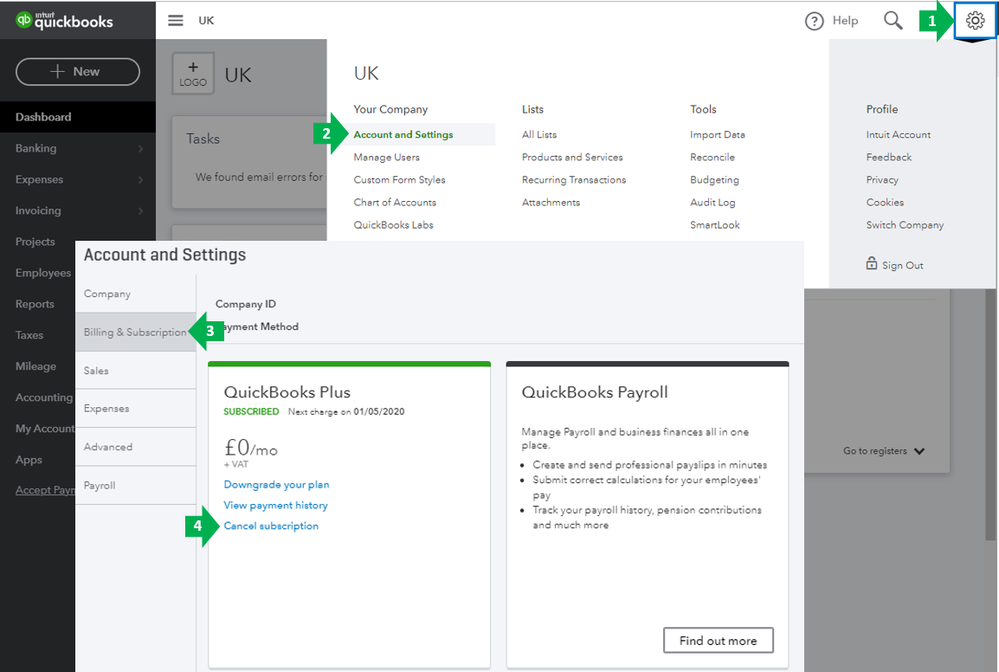Viewport: 999px width, 672px height.
Task: Select Switch Company
Action: tap(905, 225)
